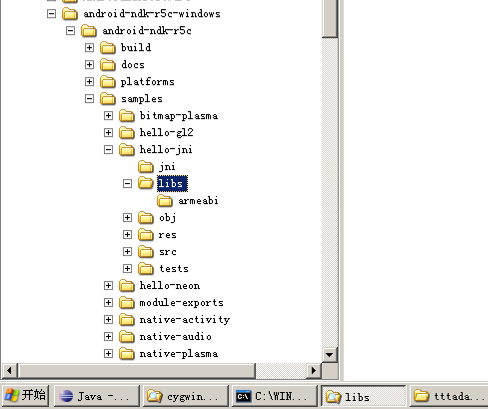Click the hello-neon folder icon

[x=127, y=286]
